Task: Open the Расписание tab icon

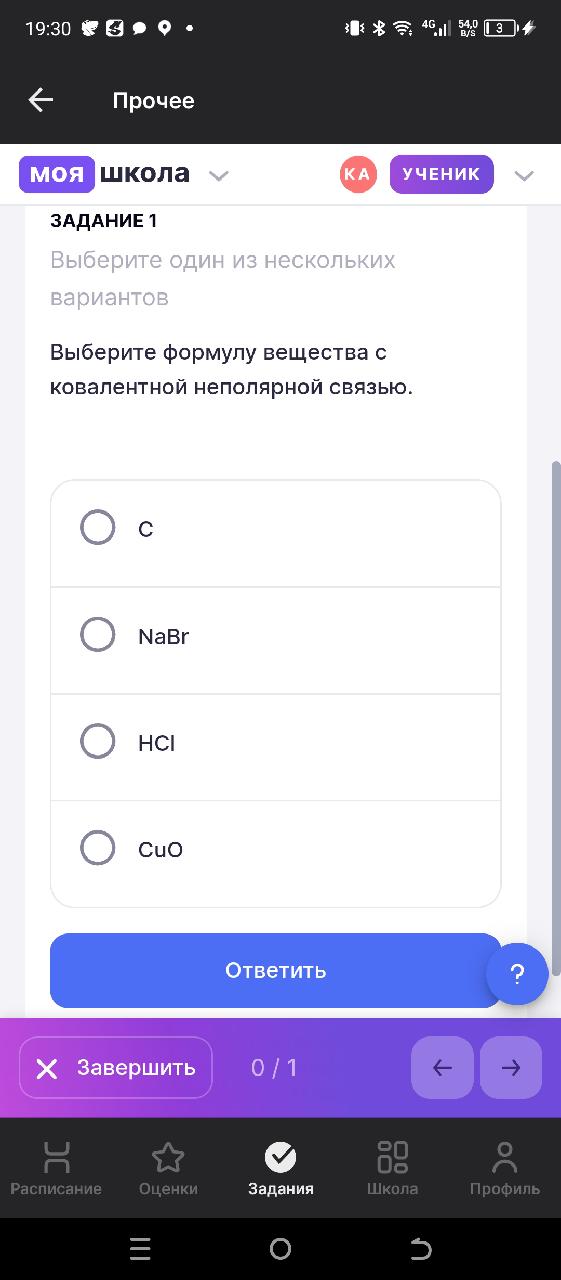Action: point(57,1157)
